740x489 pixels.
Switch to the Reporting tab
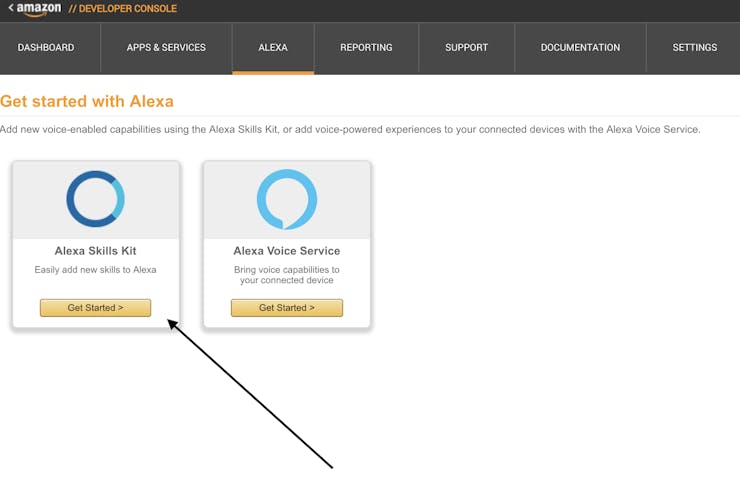coord(366,48)
